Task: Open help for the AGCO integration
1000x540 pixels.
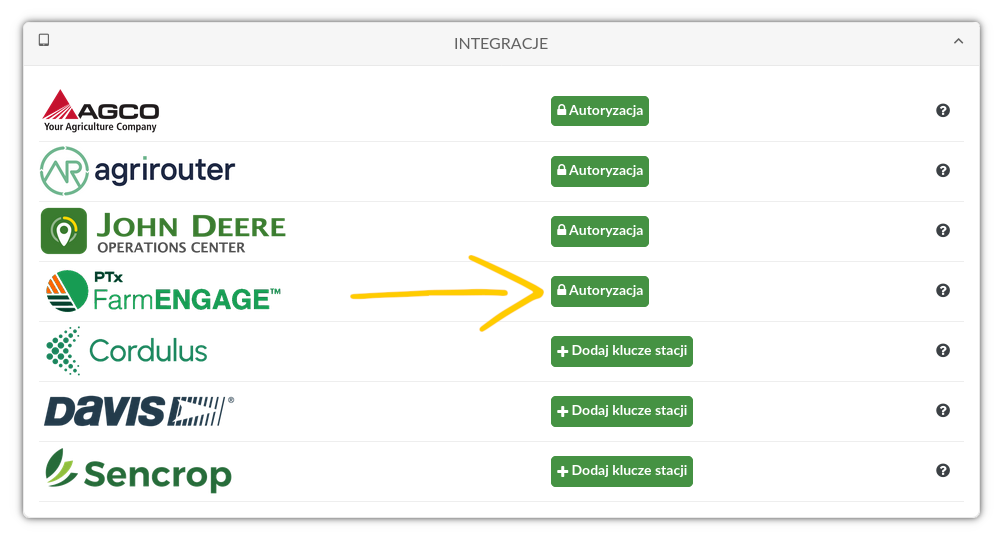Action: pos(942,111)
